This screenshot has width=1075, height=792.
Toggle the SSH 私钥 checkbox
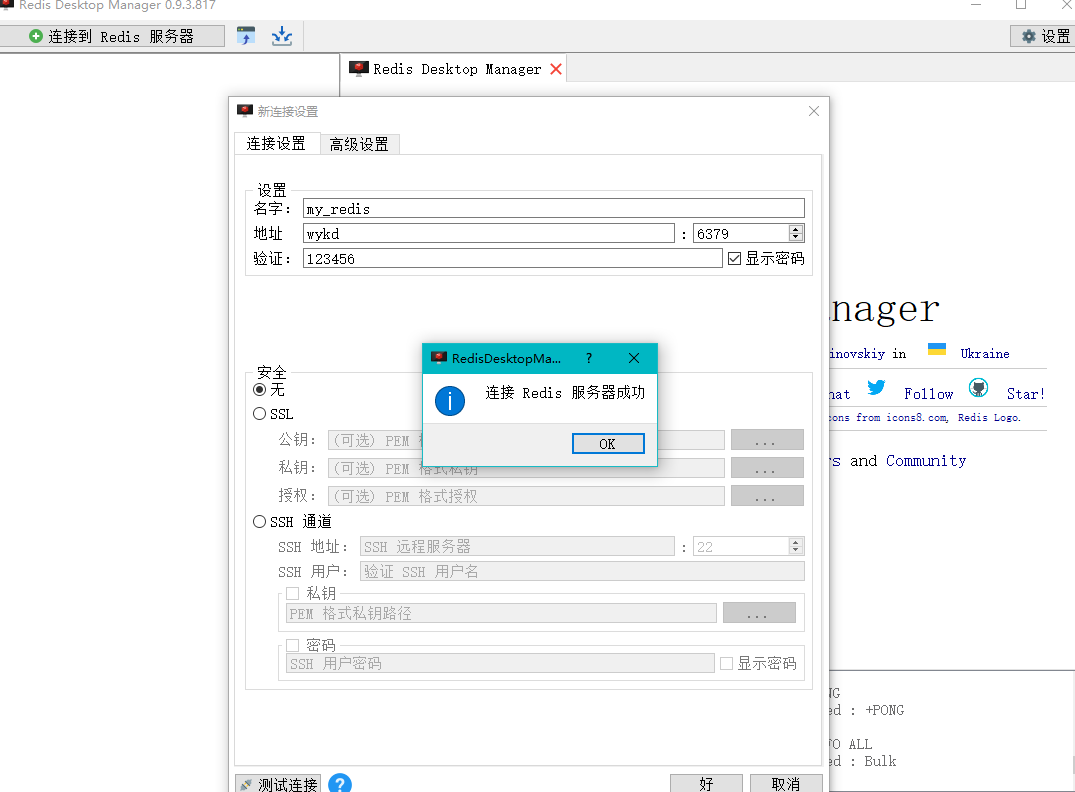point(293,593)
